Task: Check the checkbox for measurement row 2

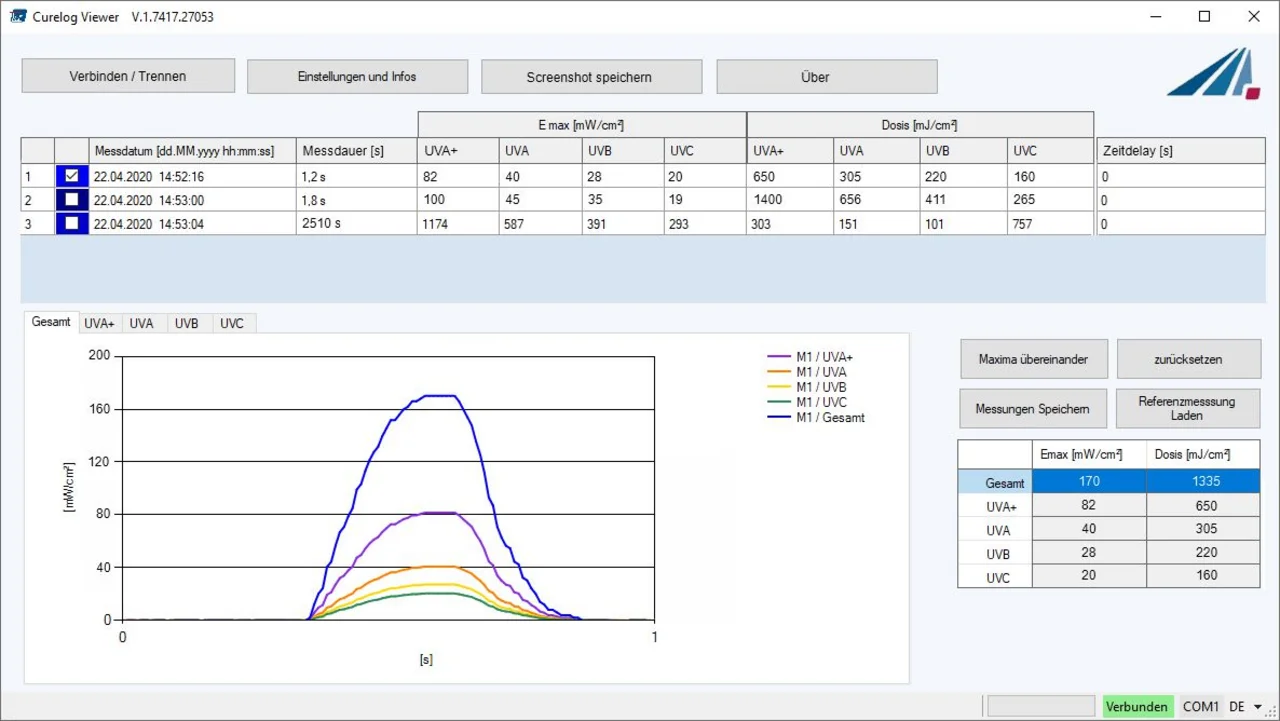Action: pyautogui.click(x=71, y=200)
